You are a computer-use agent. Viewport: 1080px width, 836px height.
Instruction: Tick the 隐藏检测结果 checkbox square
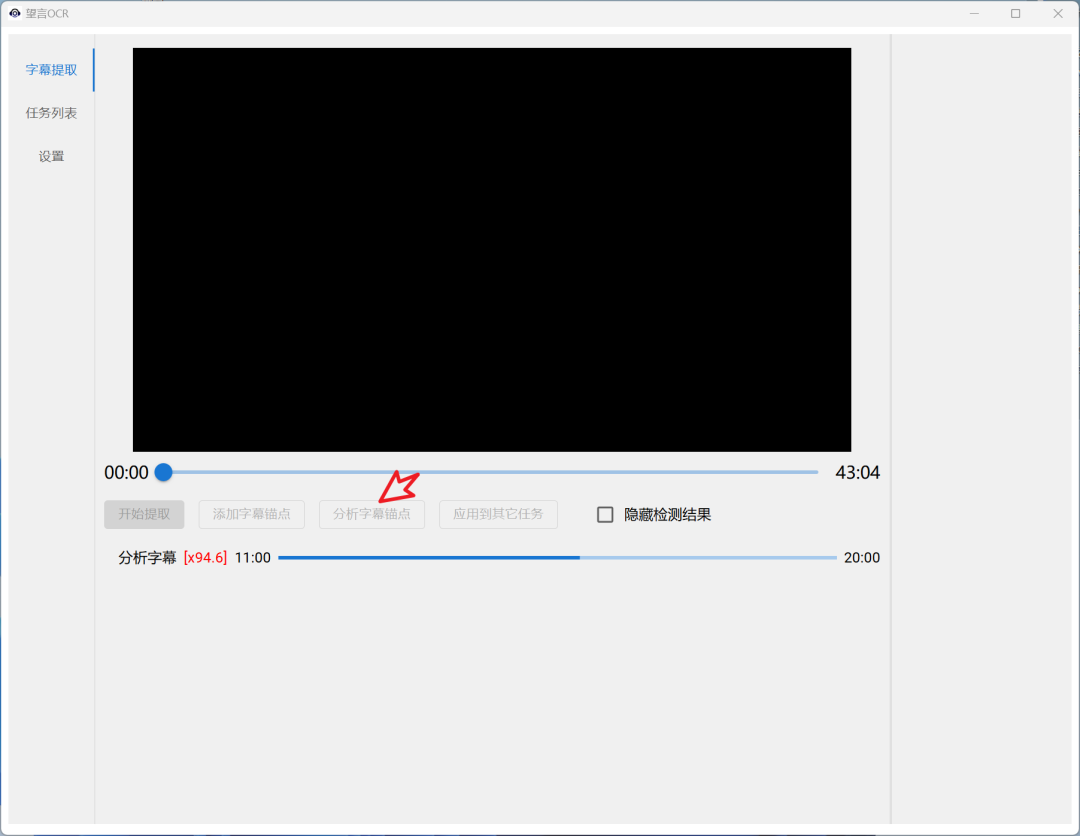[x=605, y=515]
